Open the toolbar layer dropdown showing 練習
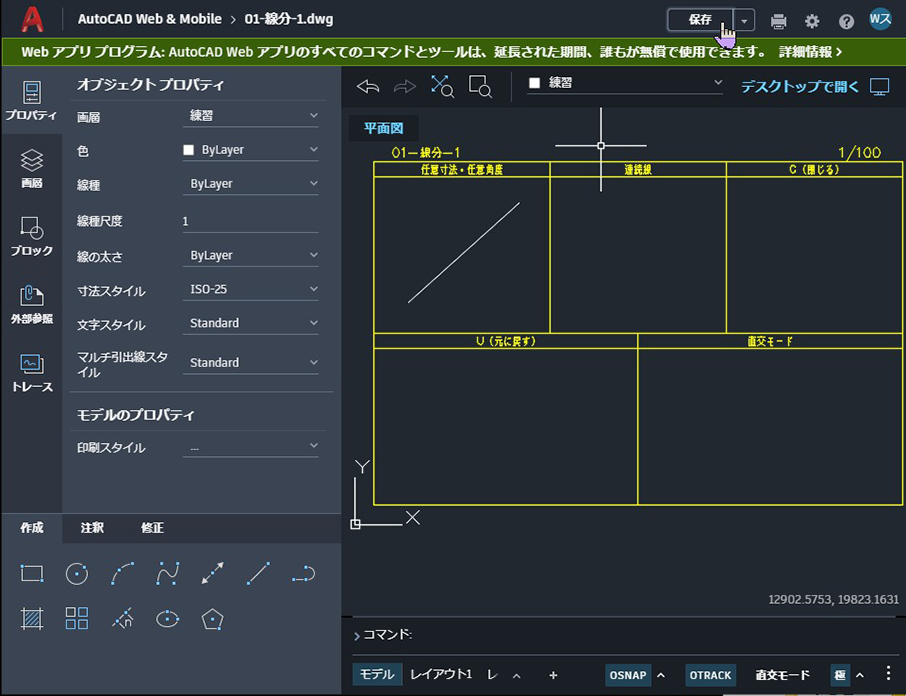Viewport: 906px width, 696px height. [x=625, y=83]
